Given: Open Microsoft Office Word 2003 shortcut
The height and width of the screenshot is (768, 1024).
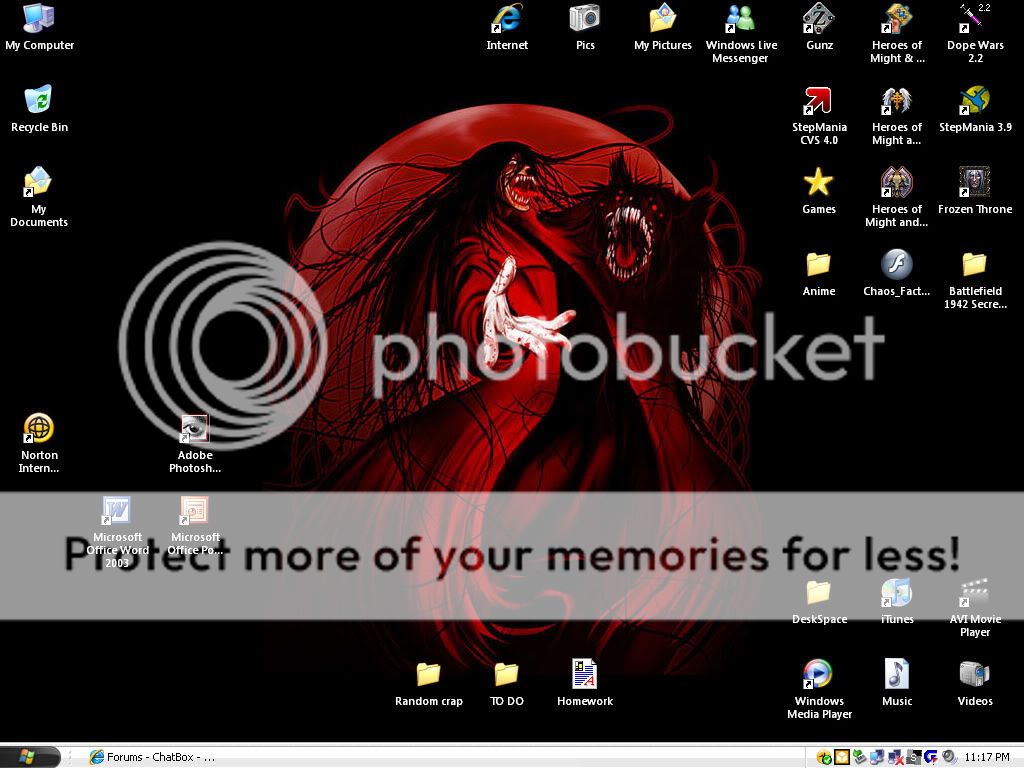Looking at the screenshot, I should 117,512.
